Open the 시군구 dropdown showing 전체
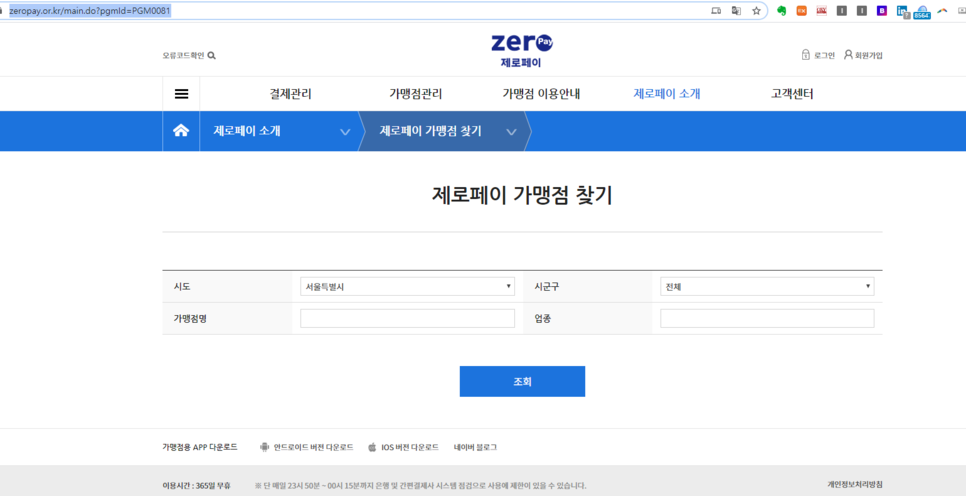This screenshot has width=966, height=496. coord(767,287)
